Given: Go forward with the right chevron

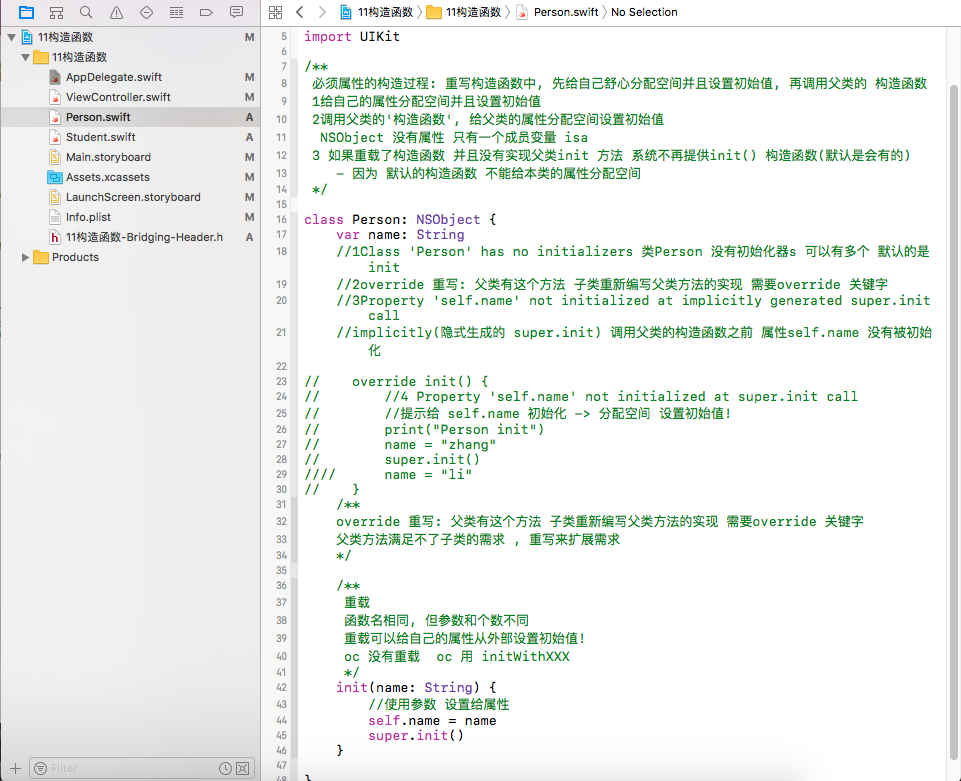Looking at the screenshot, I should [322, 12].
